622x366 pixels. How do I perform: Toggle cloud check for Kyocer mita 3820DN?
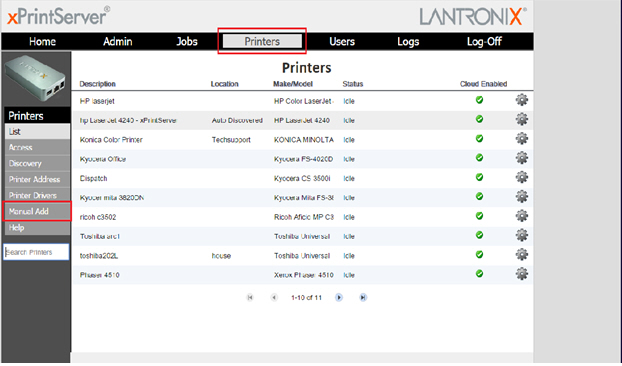(480, 196)
